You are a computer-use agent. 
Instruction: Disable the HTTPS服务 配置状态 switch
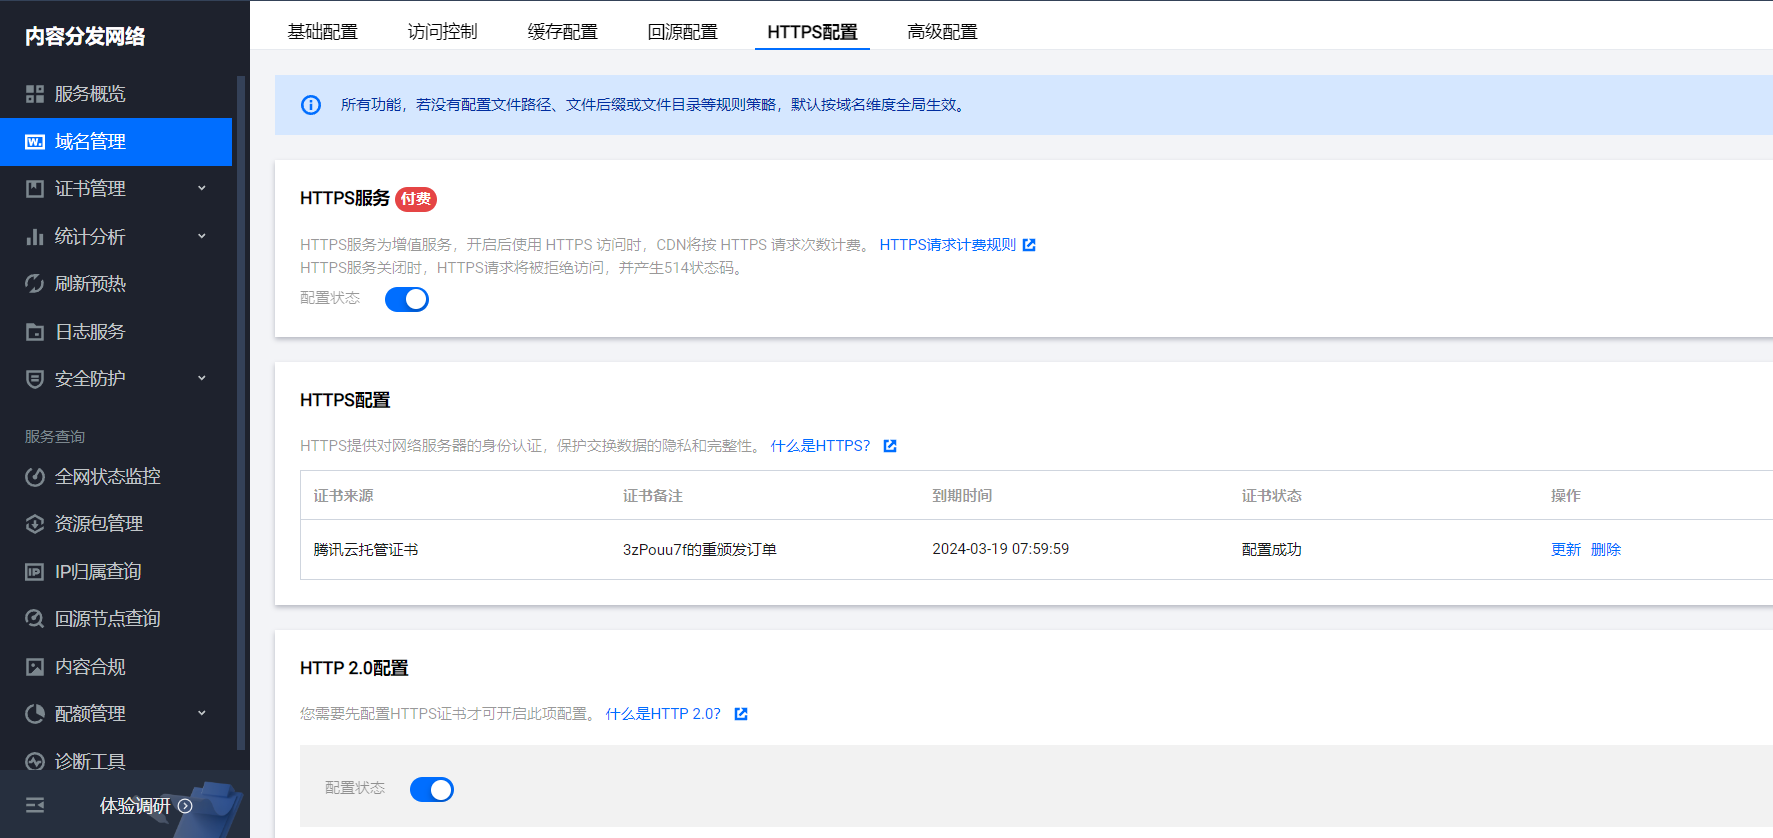(407, 299)
